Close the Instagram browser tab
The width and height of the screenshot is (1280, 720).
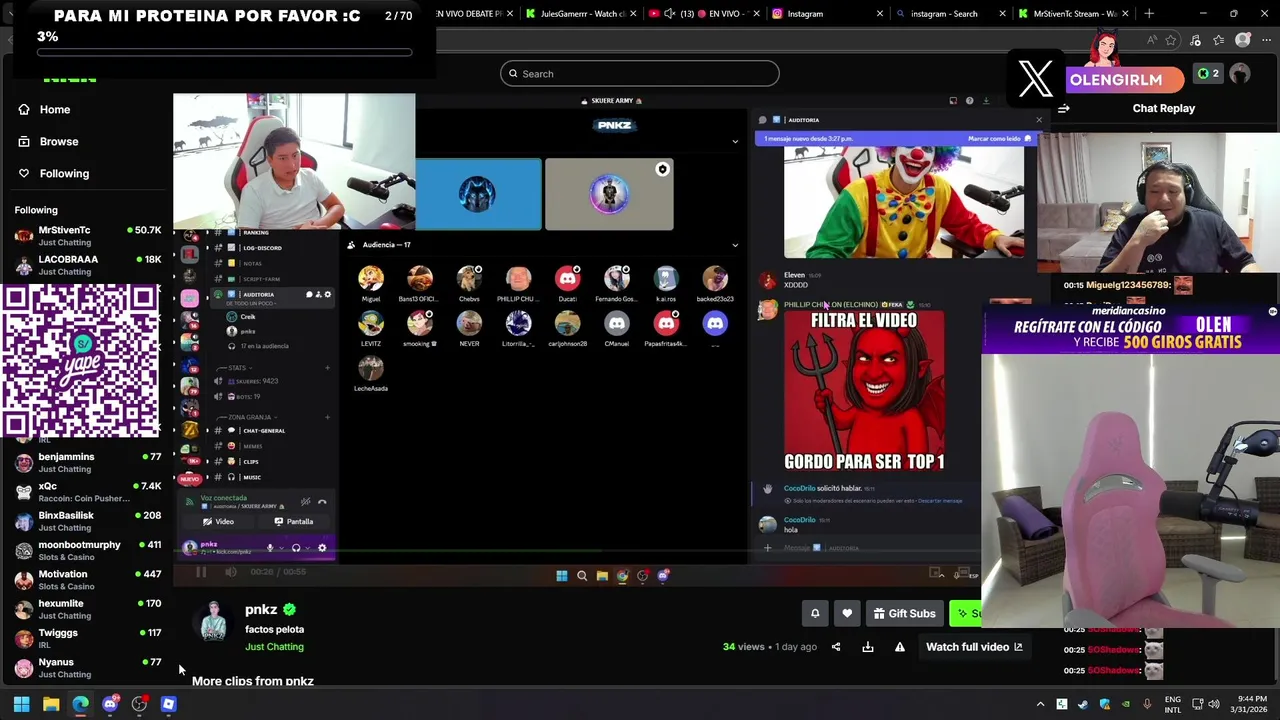pyautogui.click(x=880, y=14)
